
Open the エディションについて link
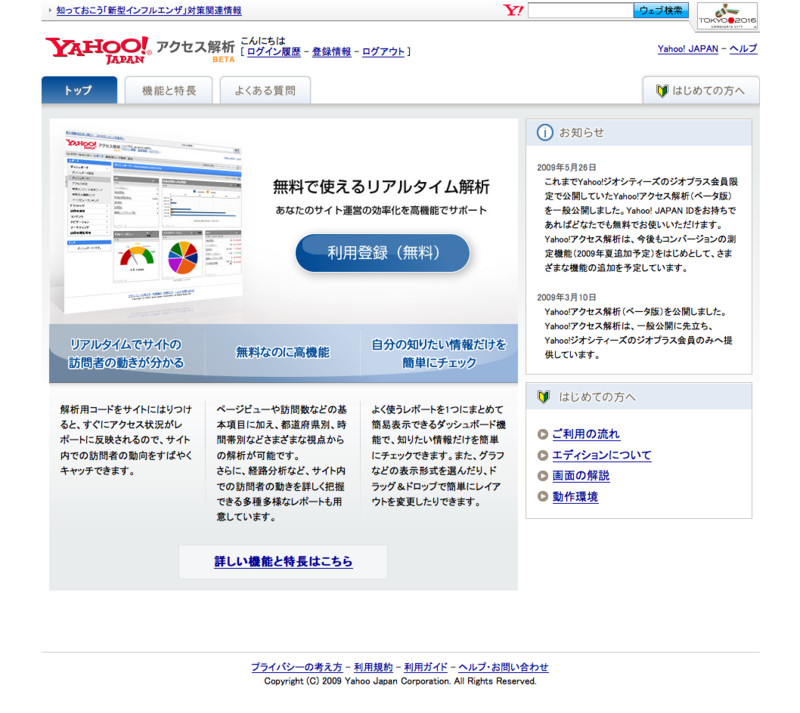[x=602, y=455]
